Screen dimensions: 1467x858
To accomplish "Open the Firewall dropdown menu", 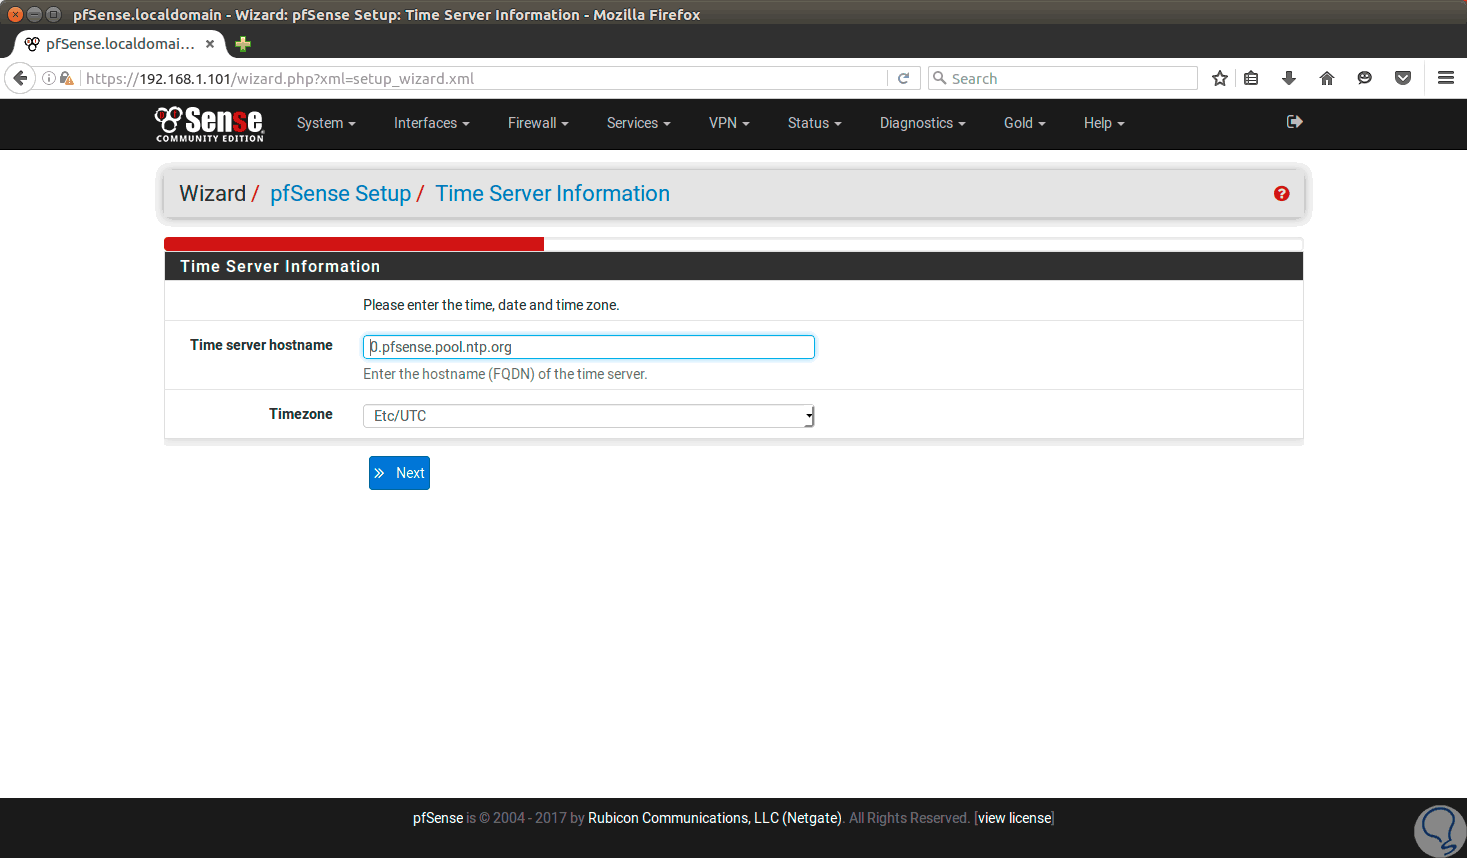I will [x=538, y=123].
